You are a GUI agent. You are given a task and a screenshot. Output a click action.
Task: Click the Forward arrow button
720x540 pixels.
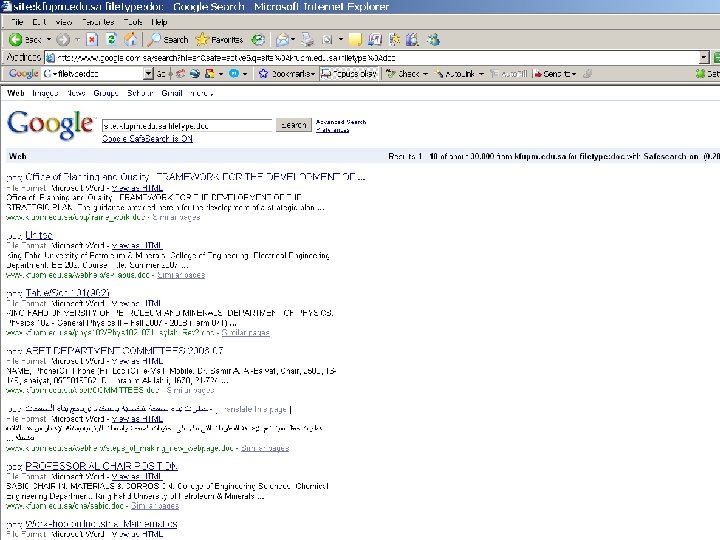(x=63, y=40)
